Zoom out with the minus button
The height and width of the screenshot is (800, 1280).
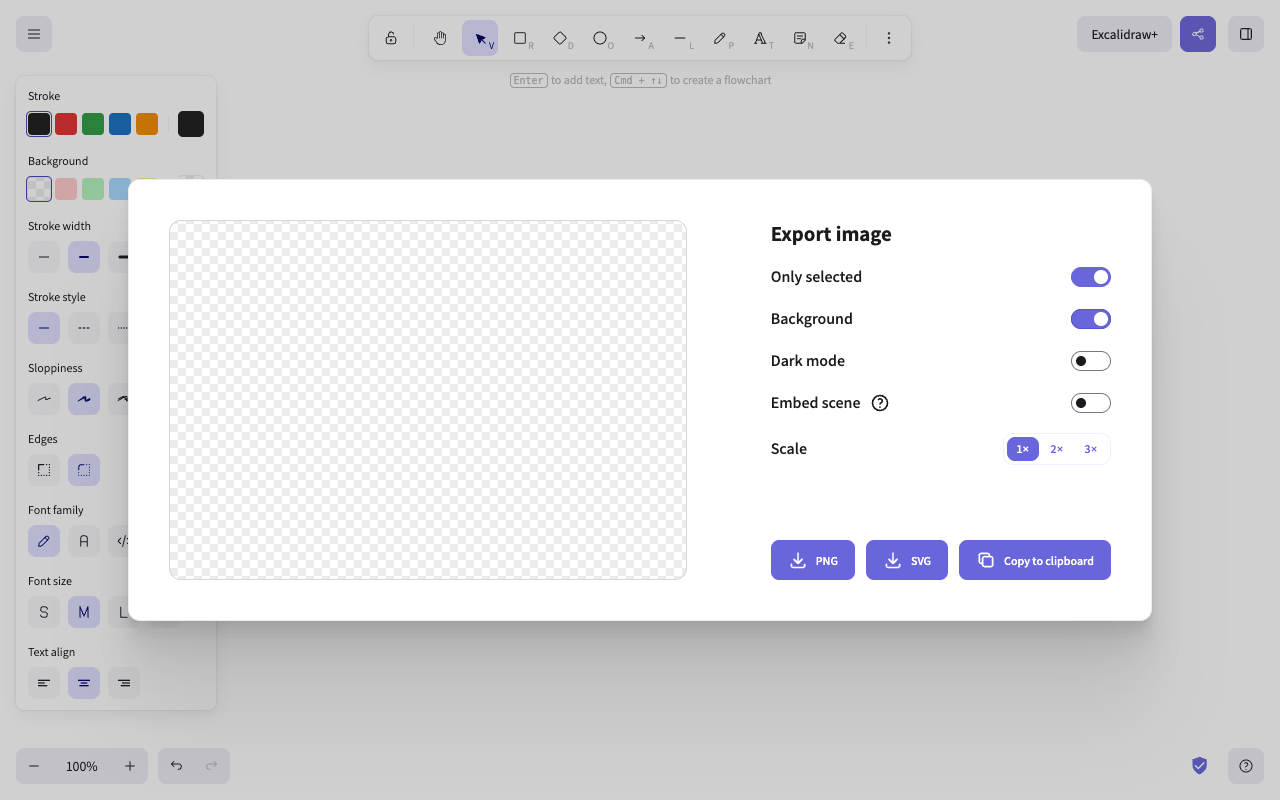pyautogui.click(x=34, y=766)
